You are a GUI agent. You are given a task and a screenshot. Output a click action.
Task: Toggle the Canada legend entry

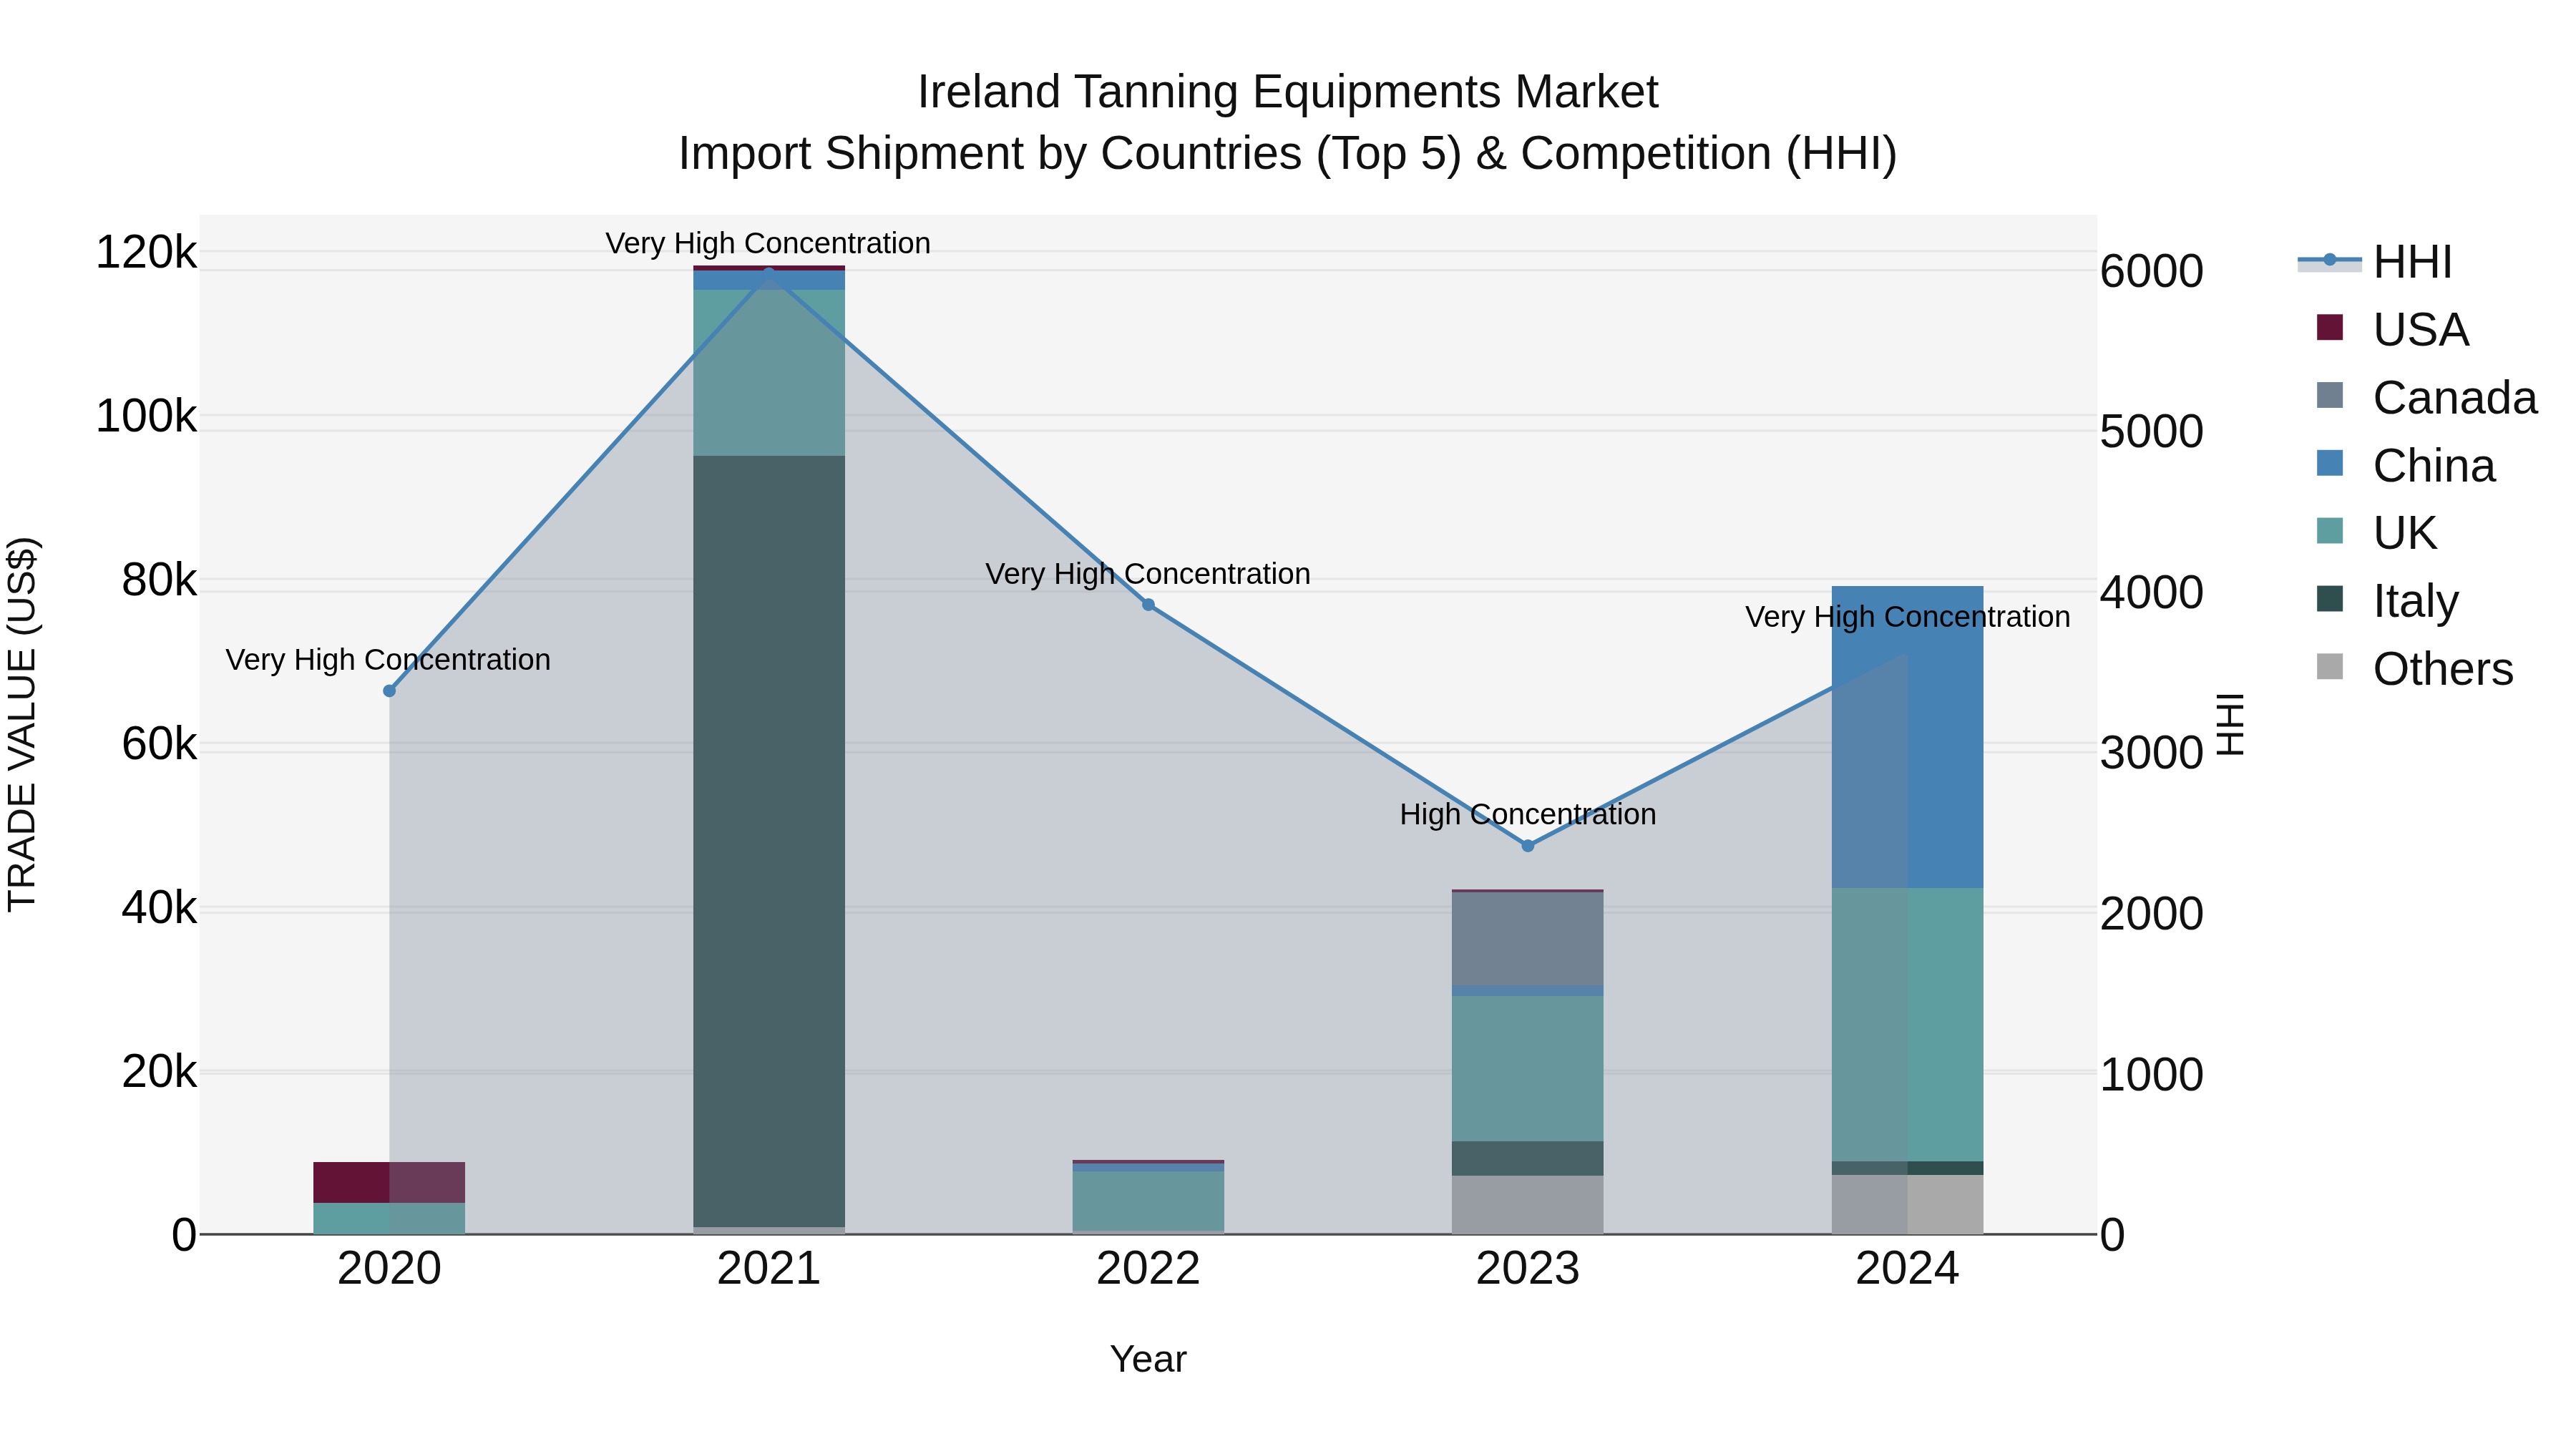coord(2426,397)
